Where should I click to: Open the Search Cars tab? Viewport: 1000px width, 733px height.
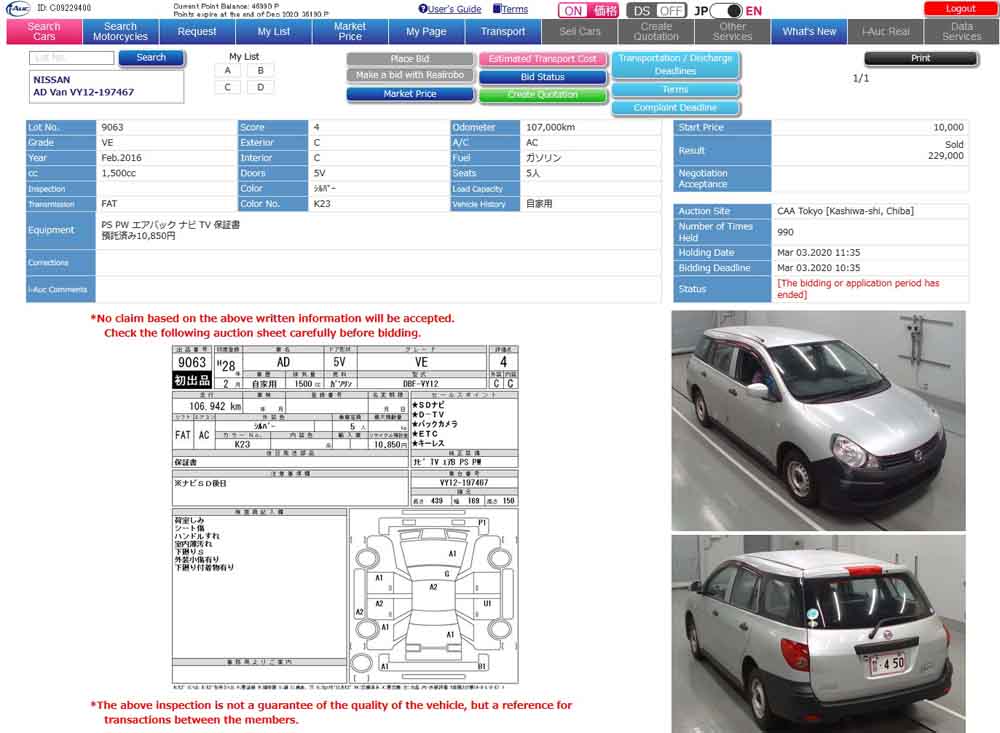[x=44, y=31]
